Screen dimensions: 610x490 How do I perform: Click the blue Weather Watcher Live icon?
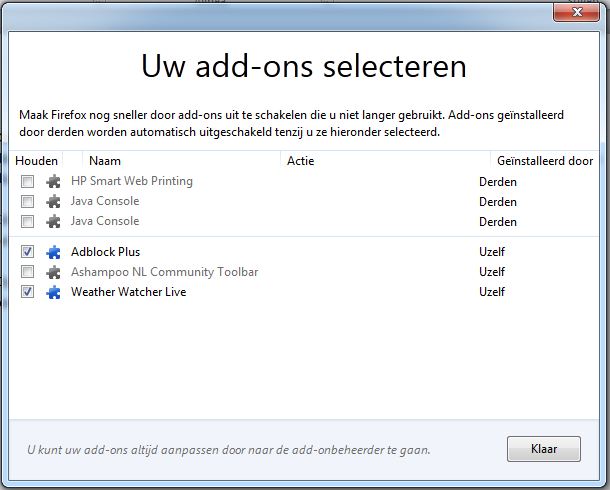tap(53, 292)
